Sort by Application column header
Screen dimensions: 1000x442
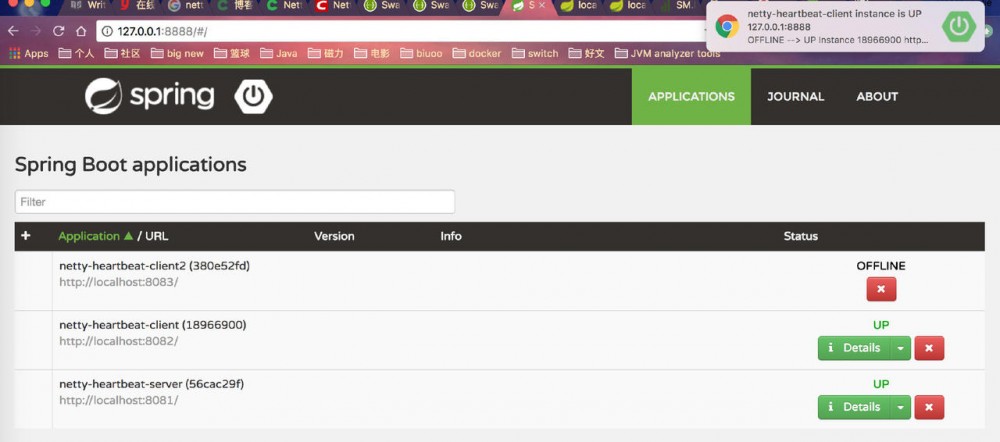coord(89,236)
